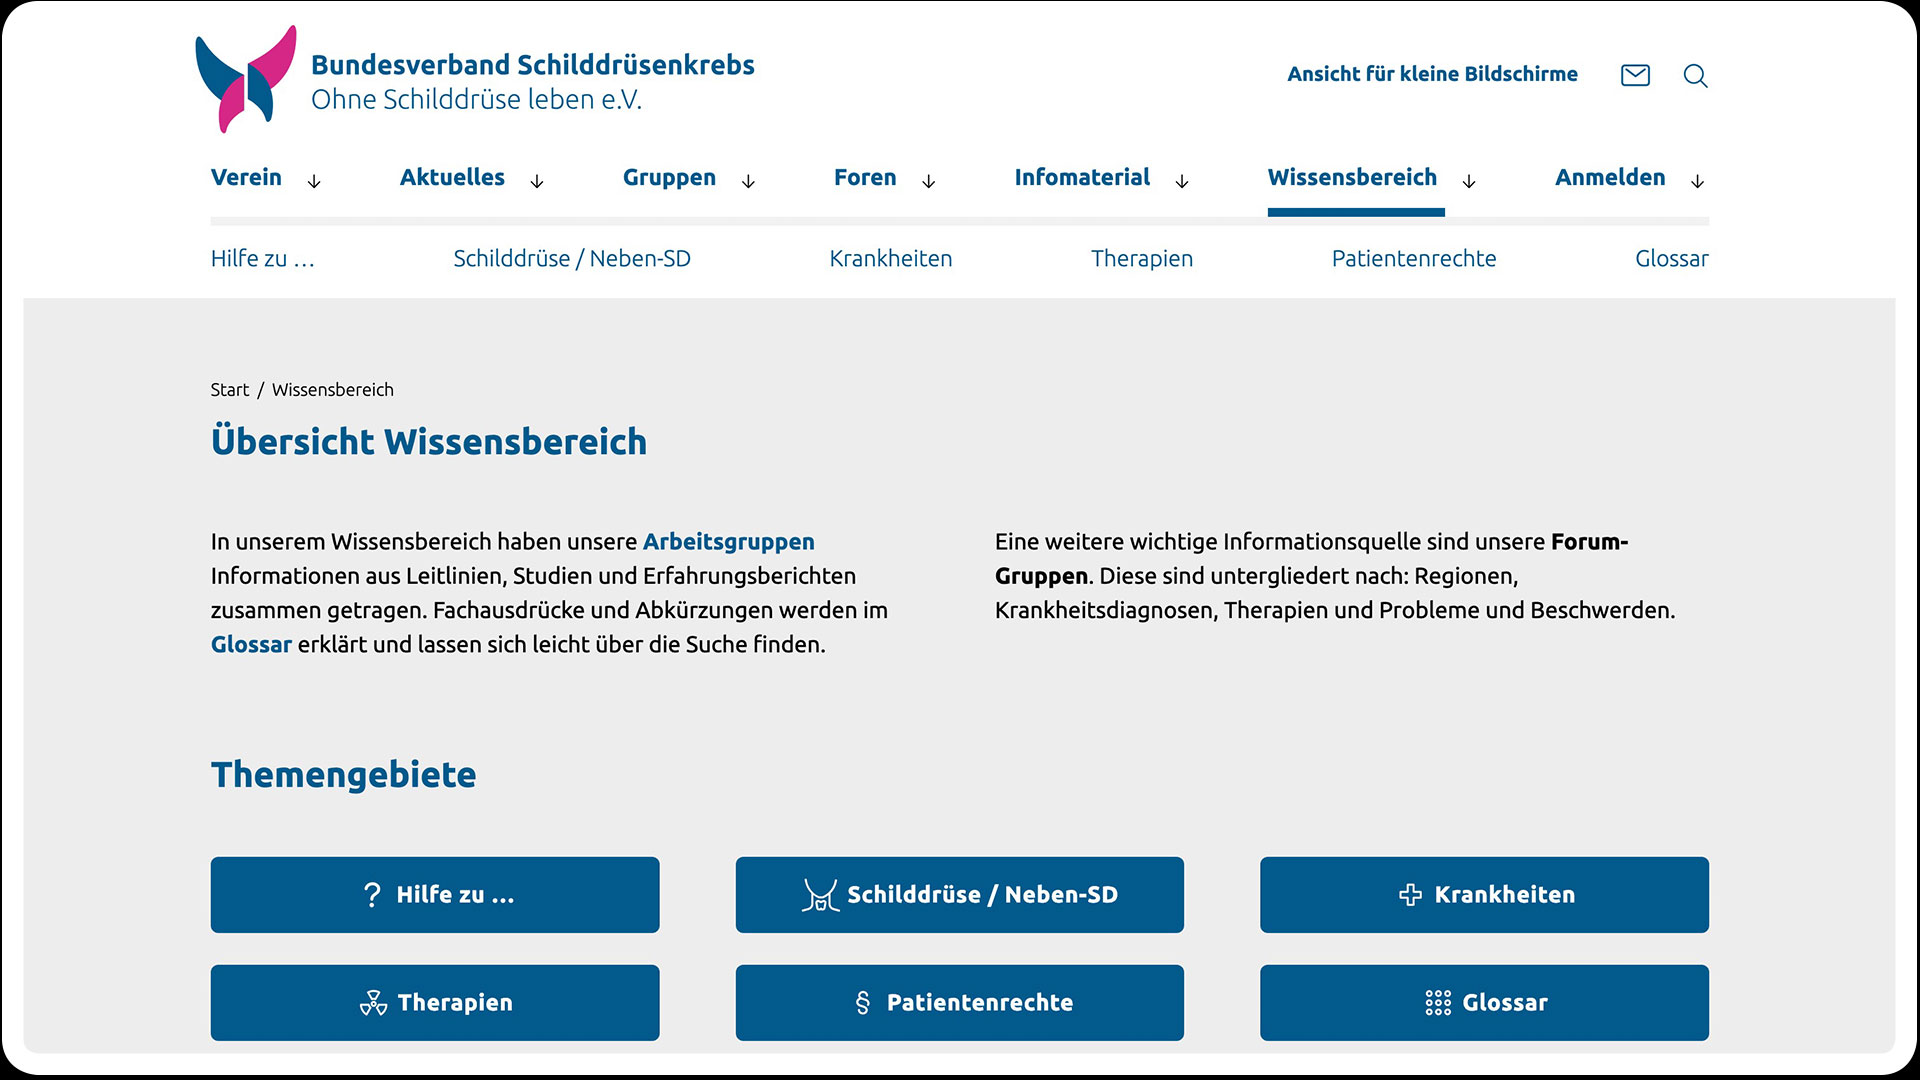Expand the Foren dropdown arrow
The image size is (1920, 1080).
click(x=928, y=181)
